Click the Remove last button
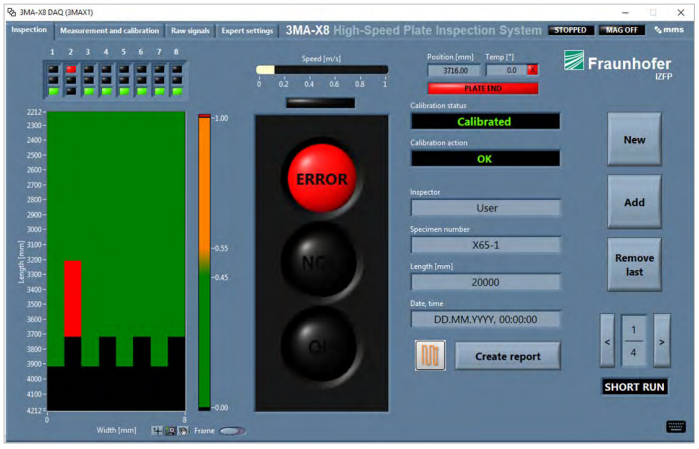The image size is (699, 449). point(634,265)
